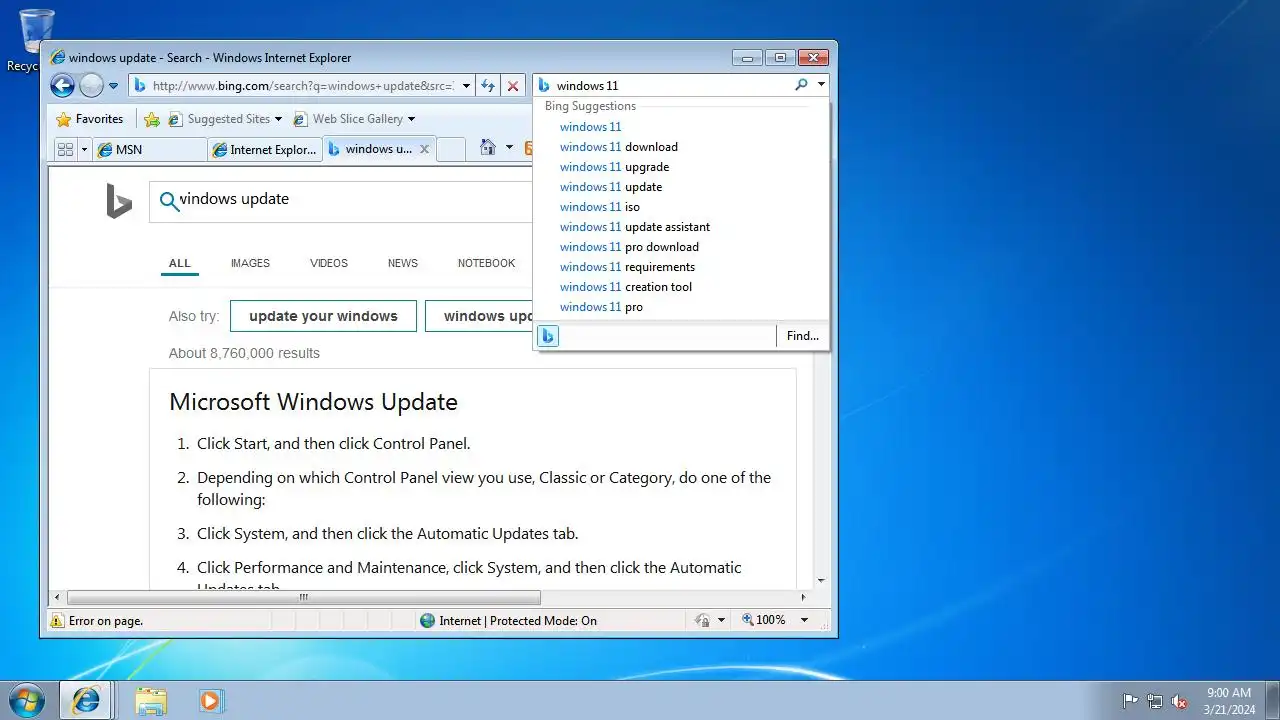Open the Web Slice Gallery dropdown
The width and height of the screenshot is (1280, 720).
click(x=354, y=119)
